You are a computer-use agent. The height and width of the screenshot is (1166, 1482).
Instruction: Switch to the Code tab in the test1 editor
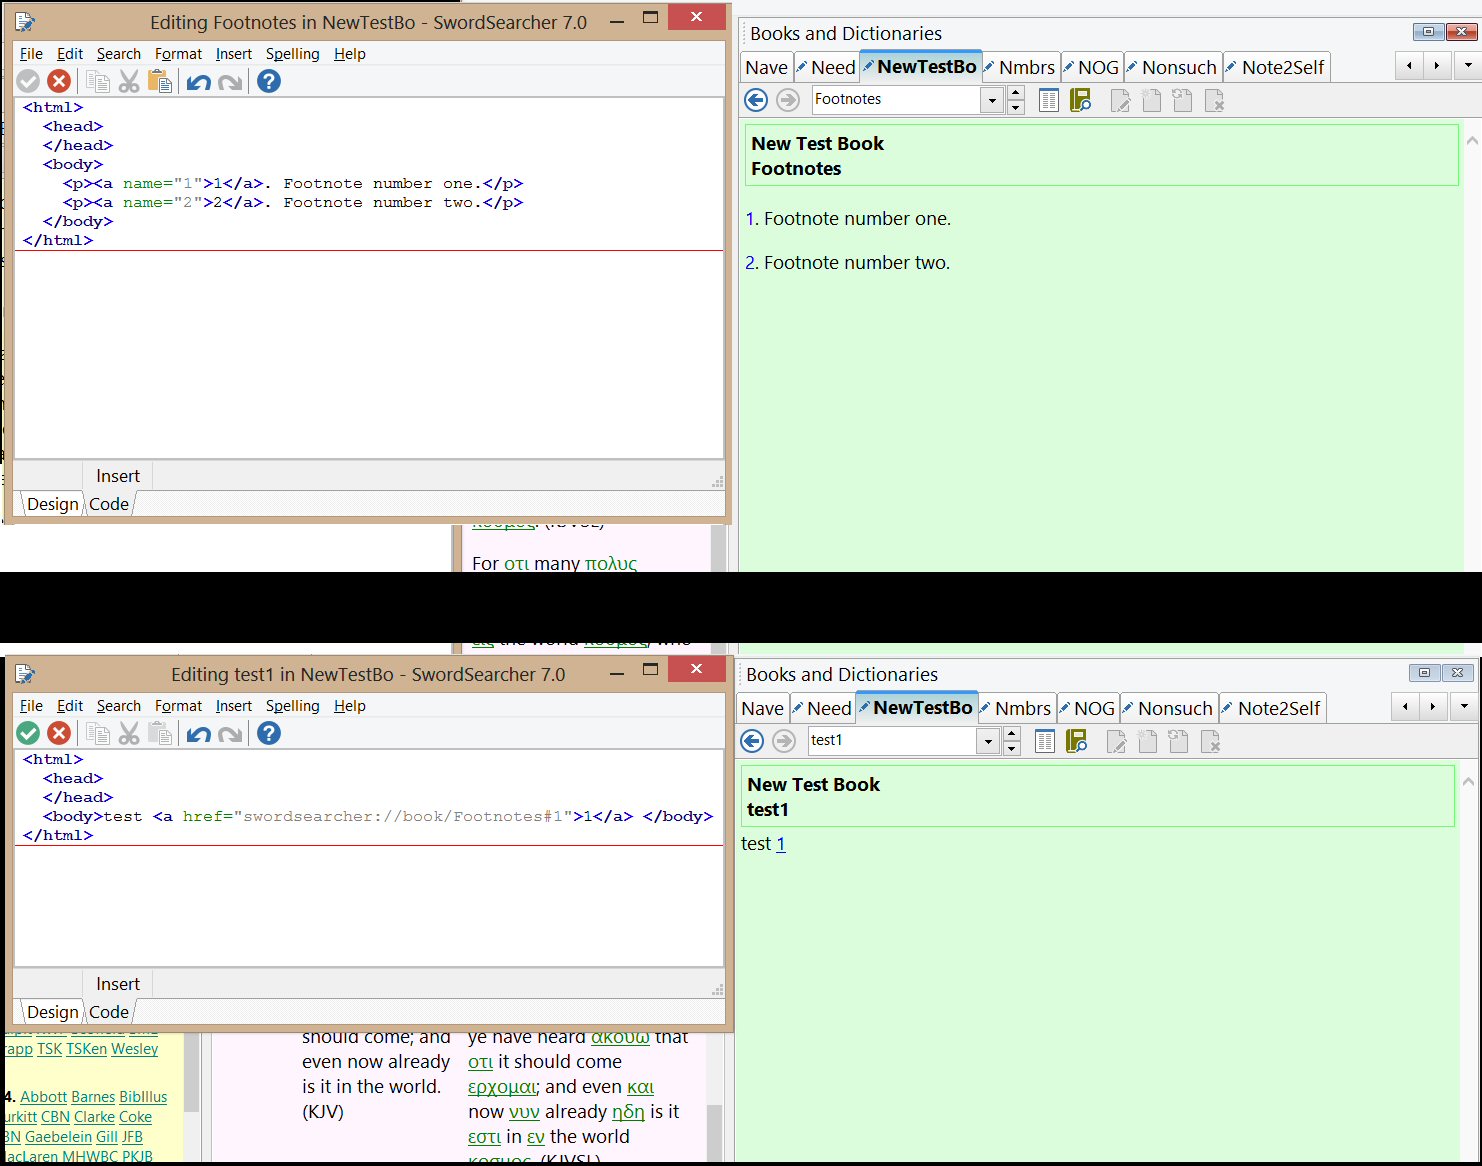click(x=109, y=1012)
